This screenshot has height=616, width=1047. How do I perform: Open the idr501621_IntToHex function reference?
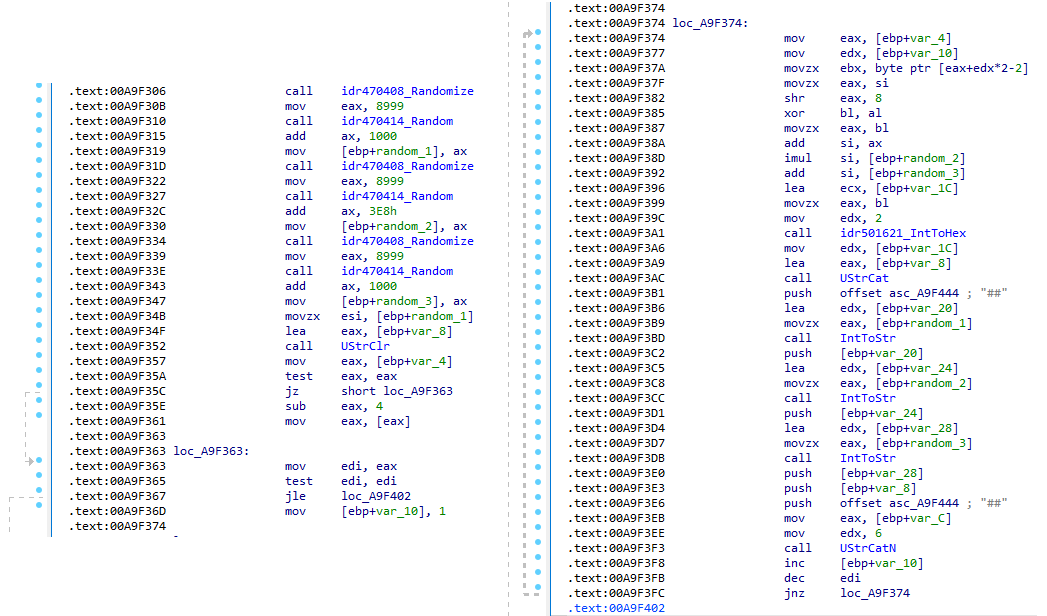[903, 233]
